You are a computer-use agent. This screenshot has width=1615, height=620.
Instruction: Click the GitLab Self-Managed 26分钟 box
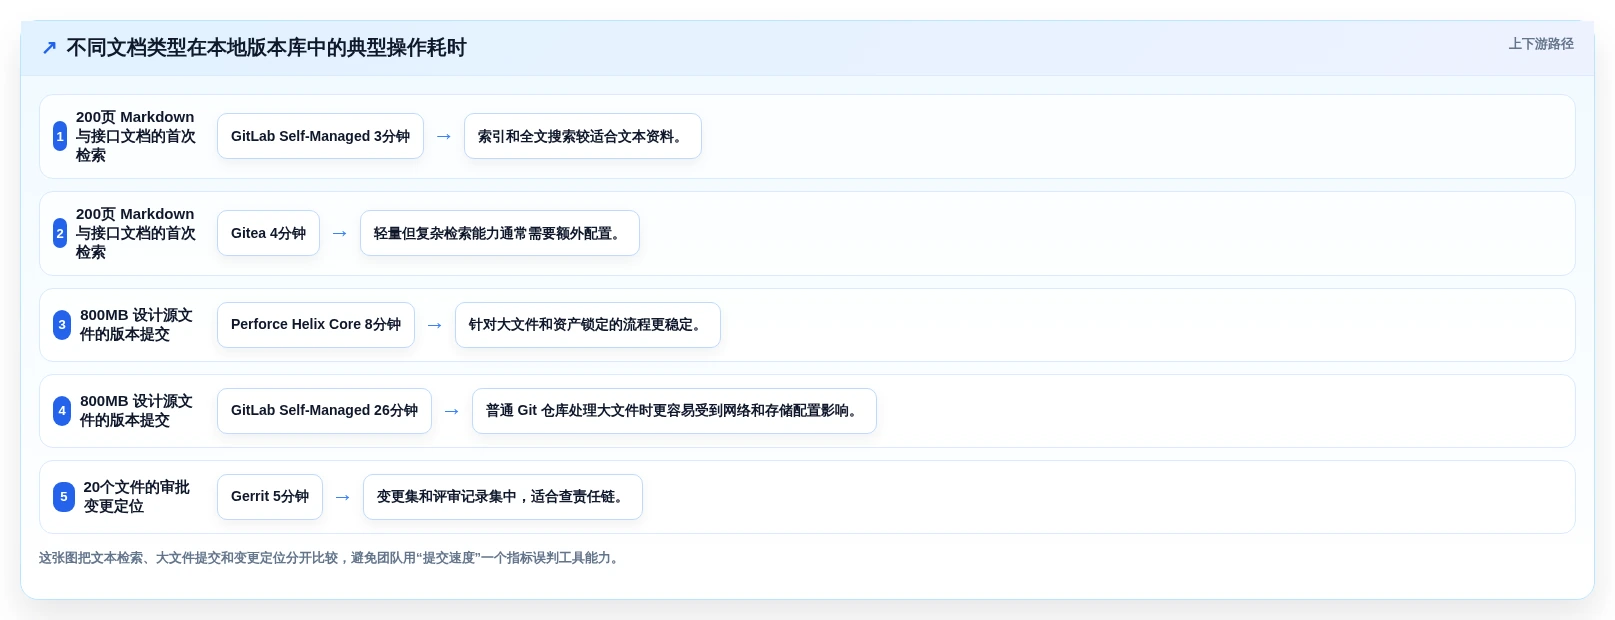[x=324, y=411]
